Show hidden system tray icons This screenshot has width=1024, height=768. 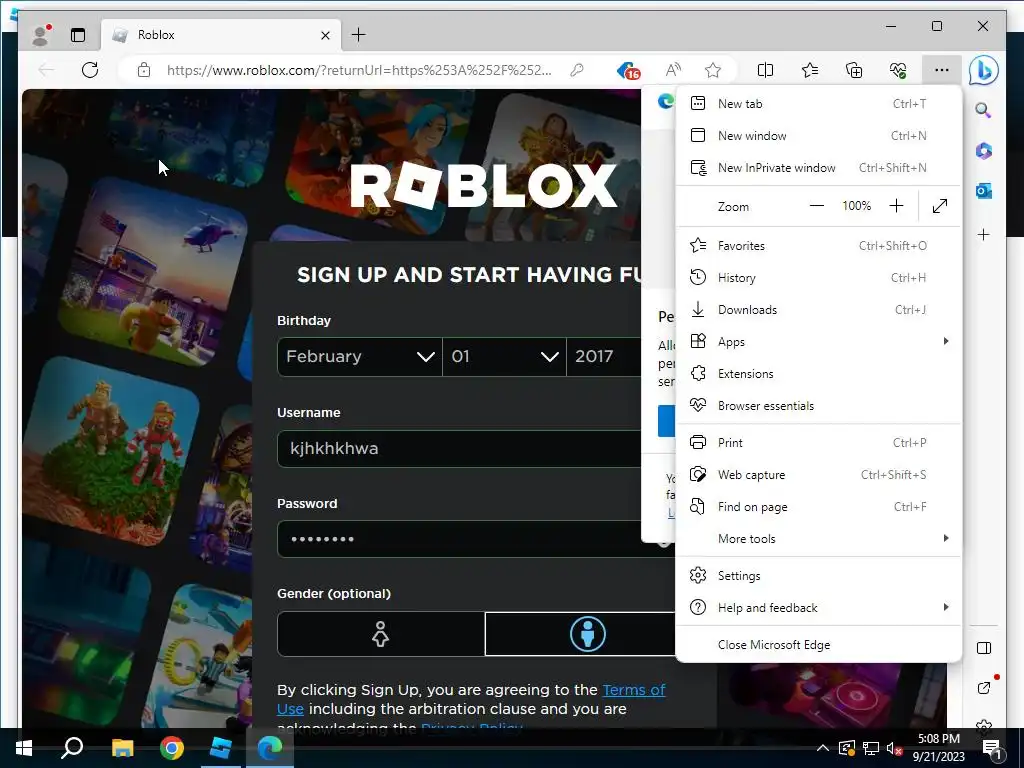(x=823, y=748)
